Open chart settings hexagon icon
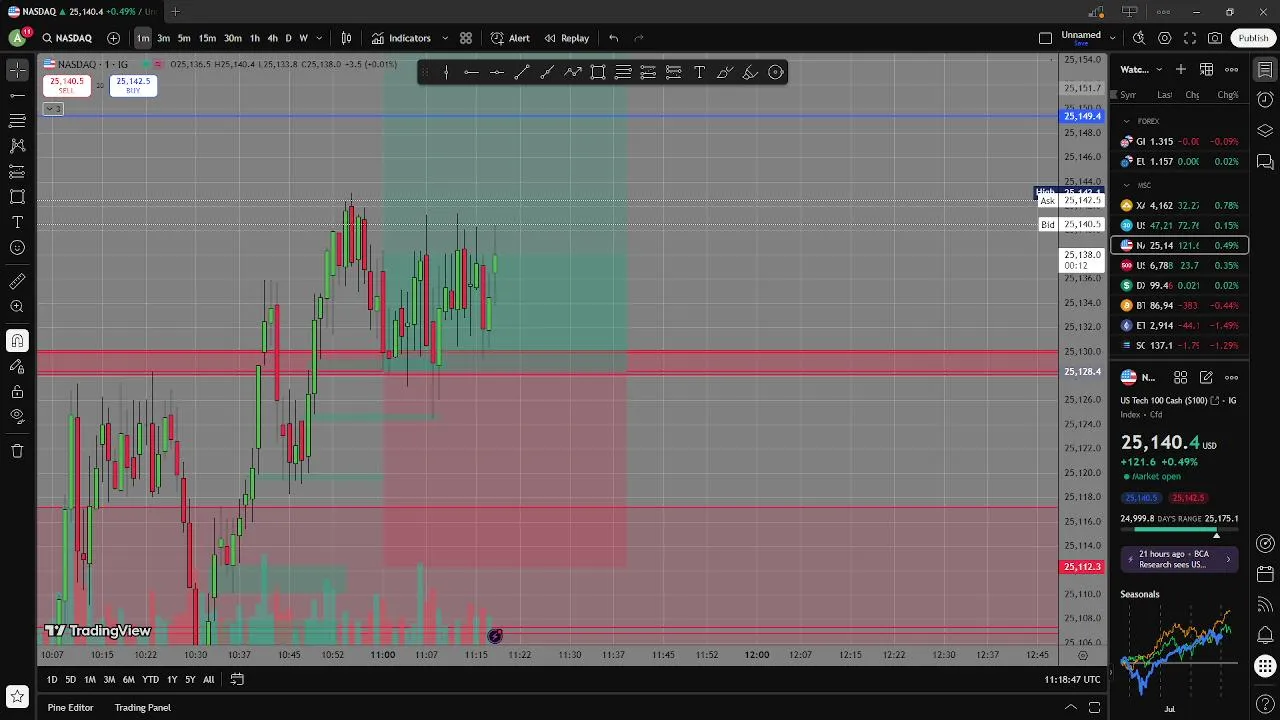 point(1165,38)
